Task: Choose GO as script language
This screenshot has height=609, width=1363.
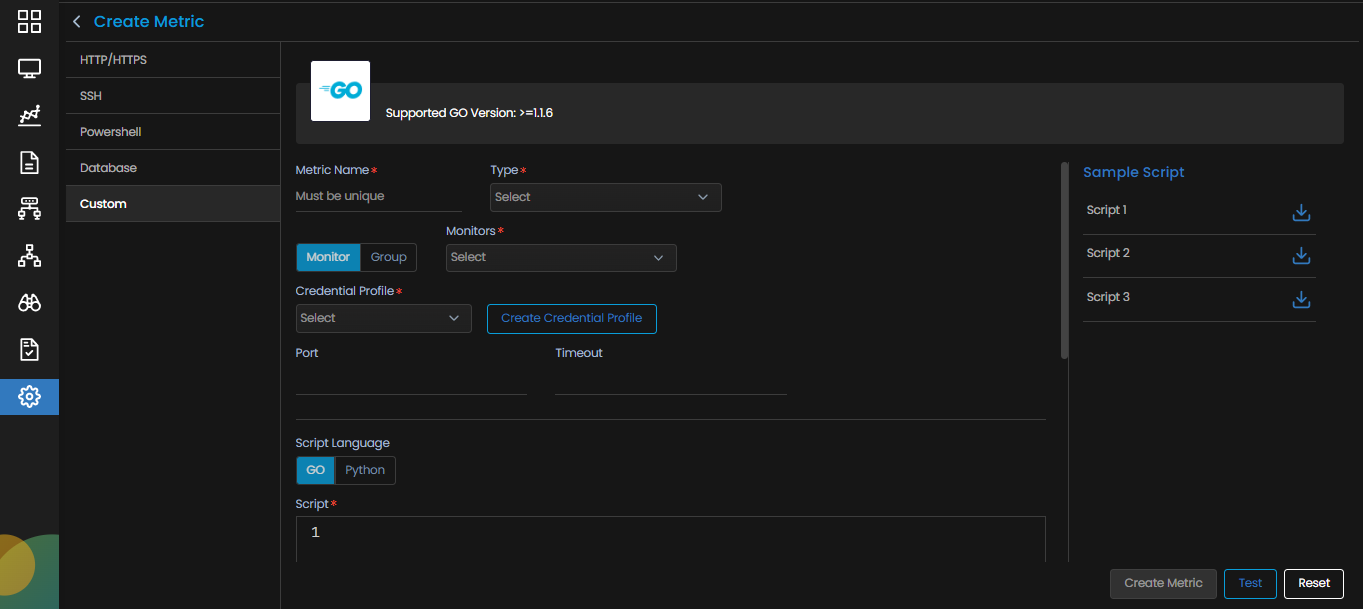Action: tap(315, 470)
